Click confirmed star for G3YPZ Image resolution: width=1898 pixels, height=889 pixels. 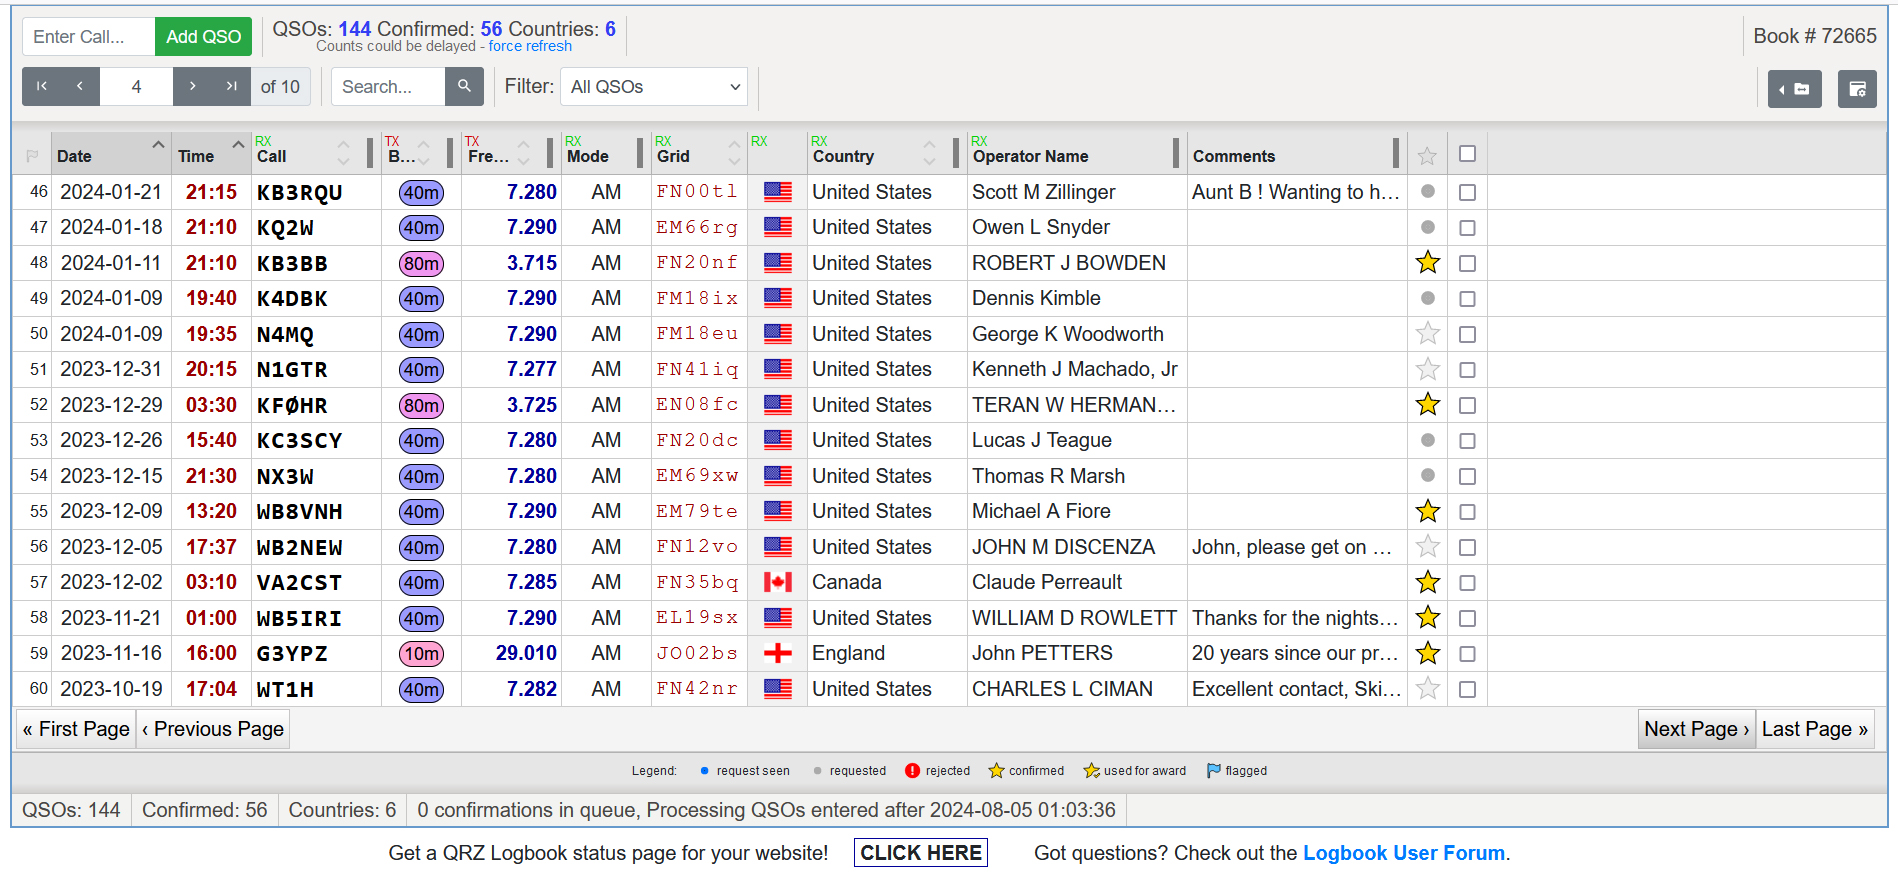pyautogui.click(x=1428, y=653)
